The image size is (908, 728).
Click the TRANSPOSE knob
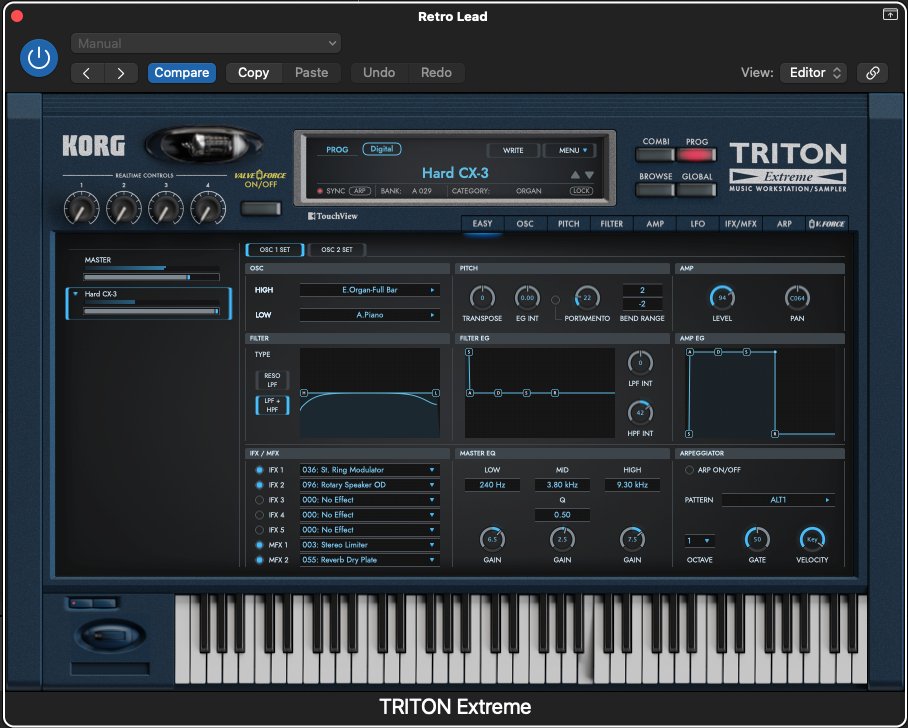(x=482, y=298)
